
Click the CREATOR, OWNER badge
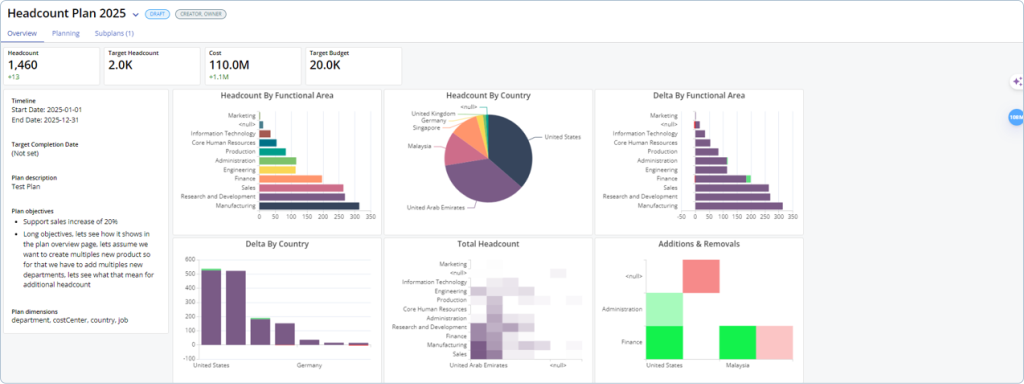pyautogui.click(x=200, y=14)
